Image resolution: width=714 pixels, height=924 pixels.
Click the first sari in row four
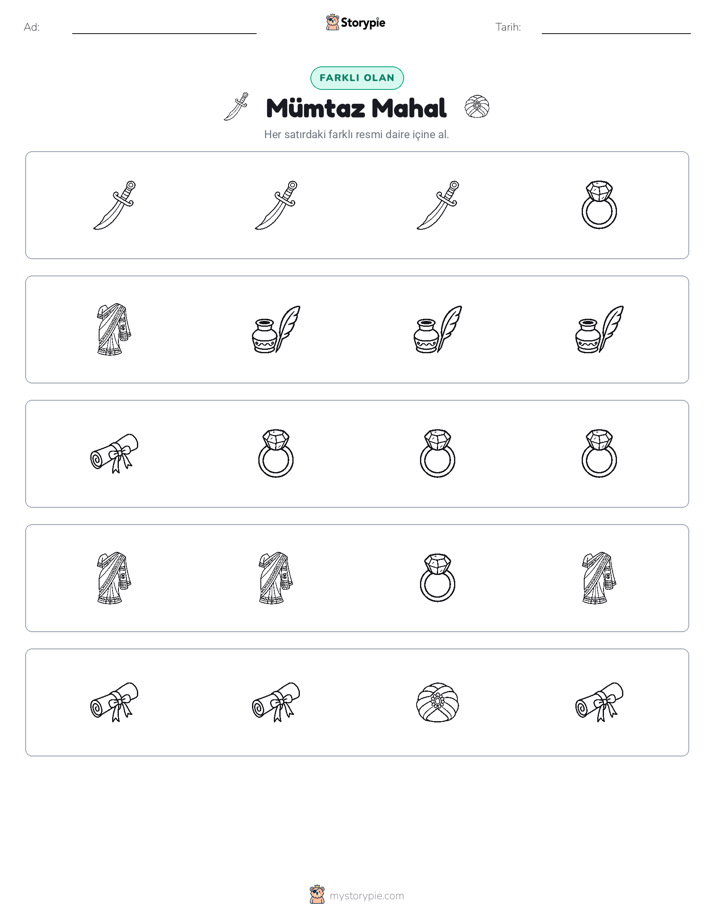point(114,578)
